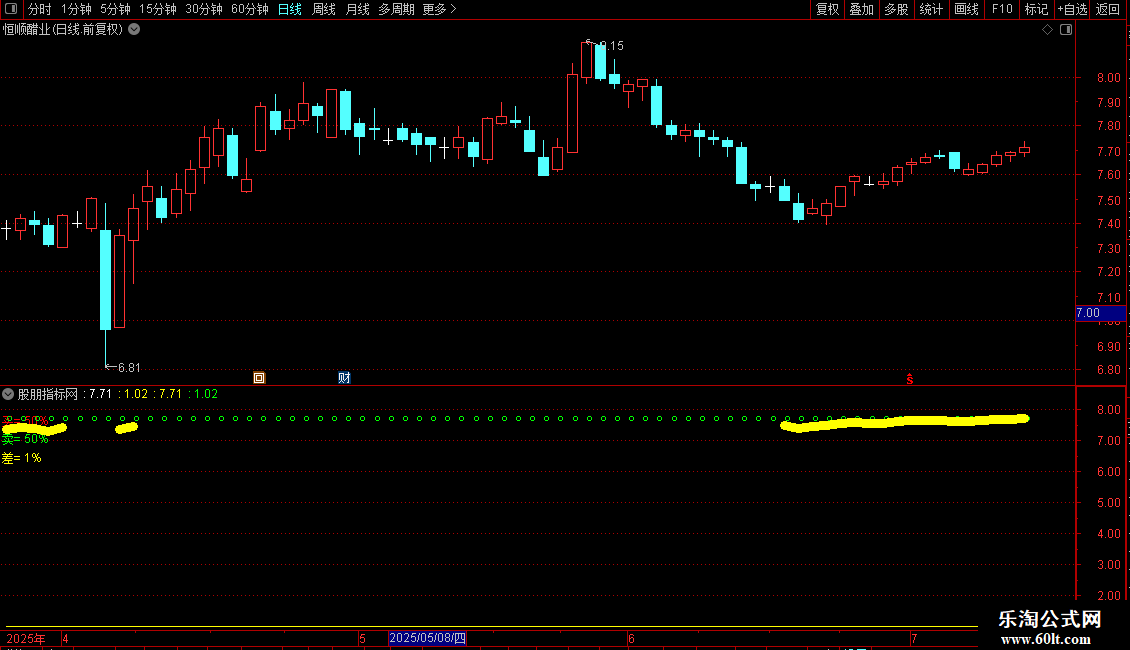Click the diamond icon at chart top-right
Screen dimensions: 1130x650
click(1048, 30)
